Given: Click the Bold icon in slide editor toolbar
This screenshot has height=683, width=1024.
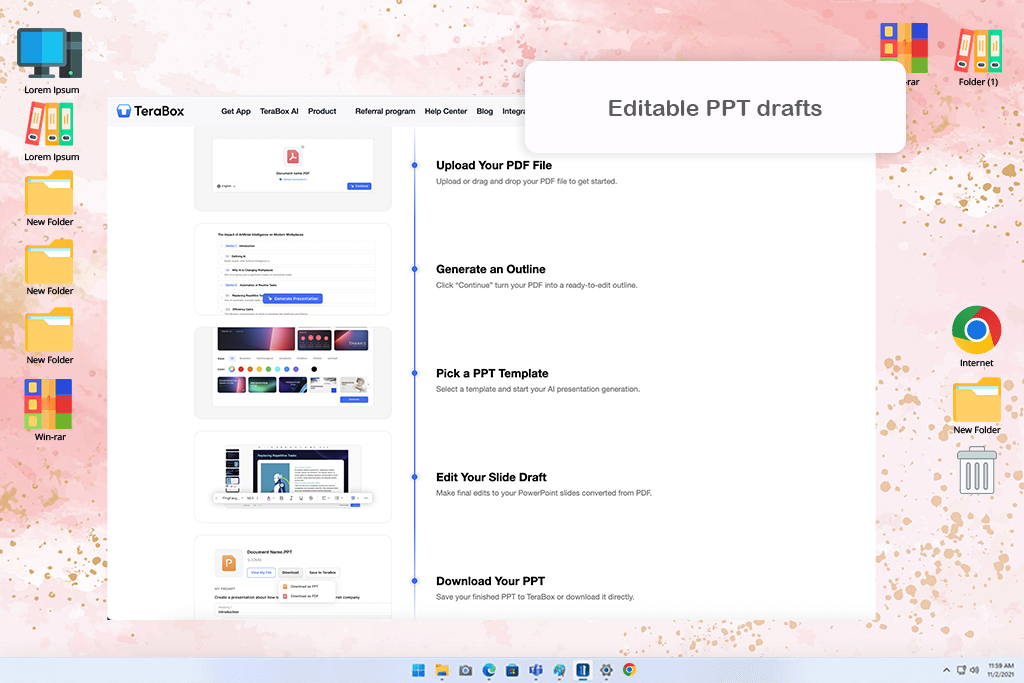Looking at the screenshot, I should [281, 498].
